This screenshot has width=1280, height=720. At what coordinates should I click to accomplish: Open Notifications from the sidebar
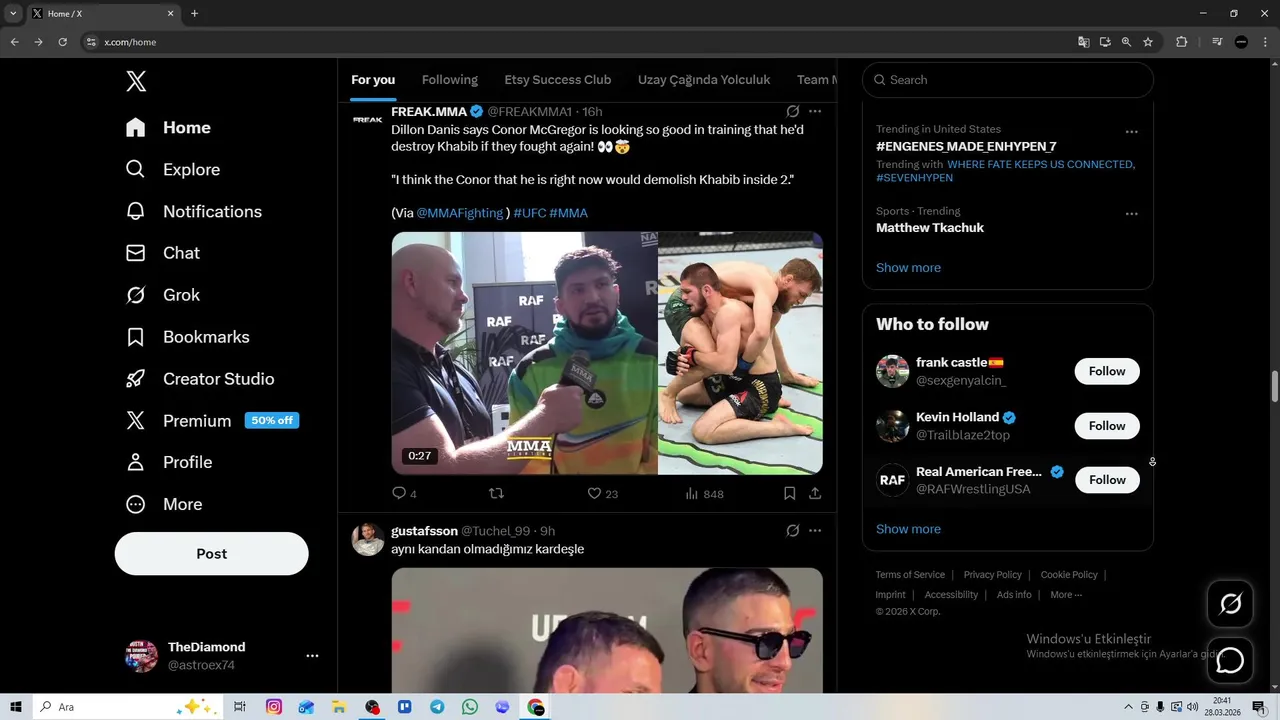(193, 212)
